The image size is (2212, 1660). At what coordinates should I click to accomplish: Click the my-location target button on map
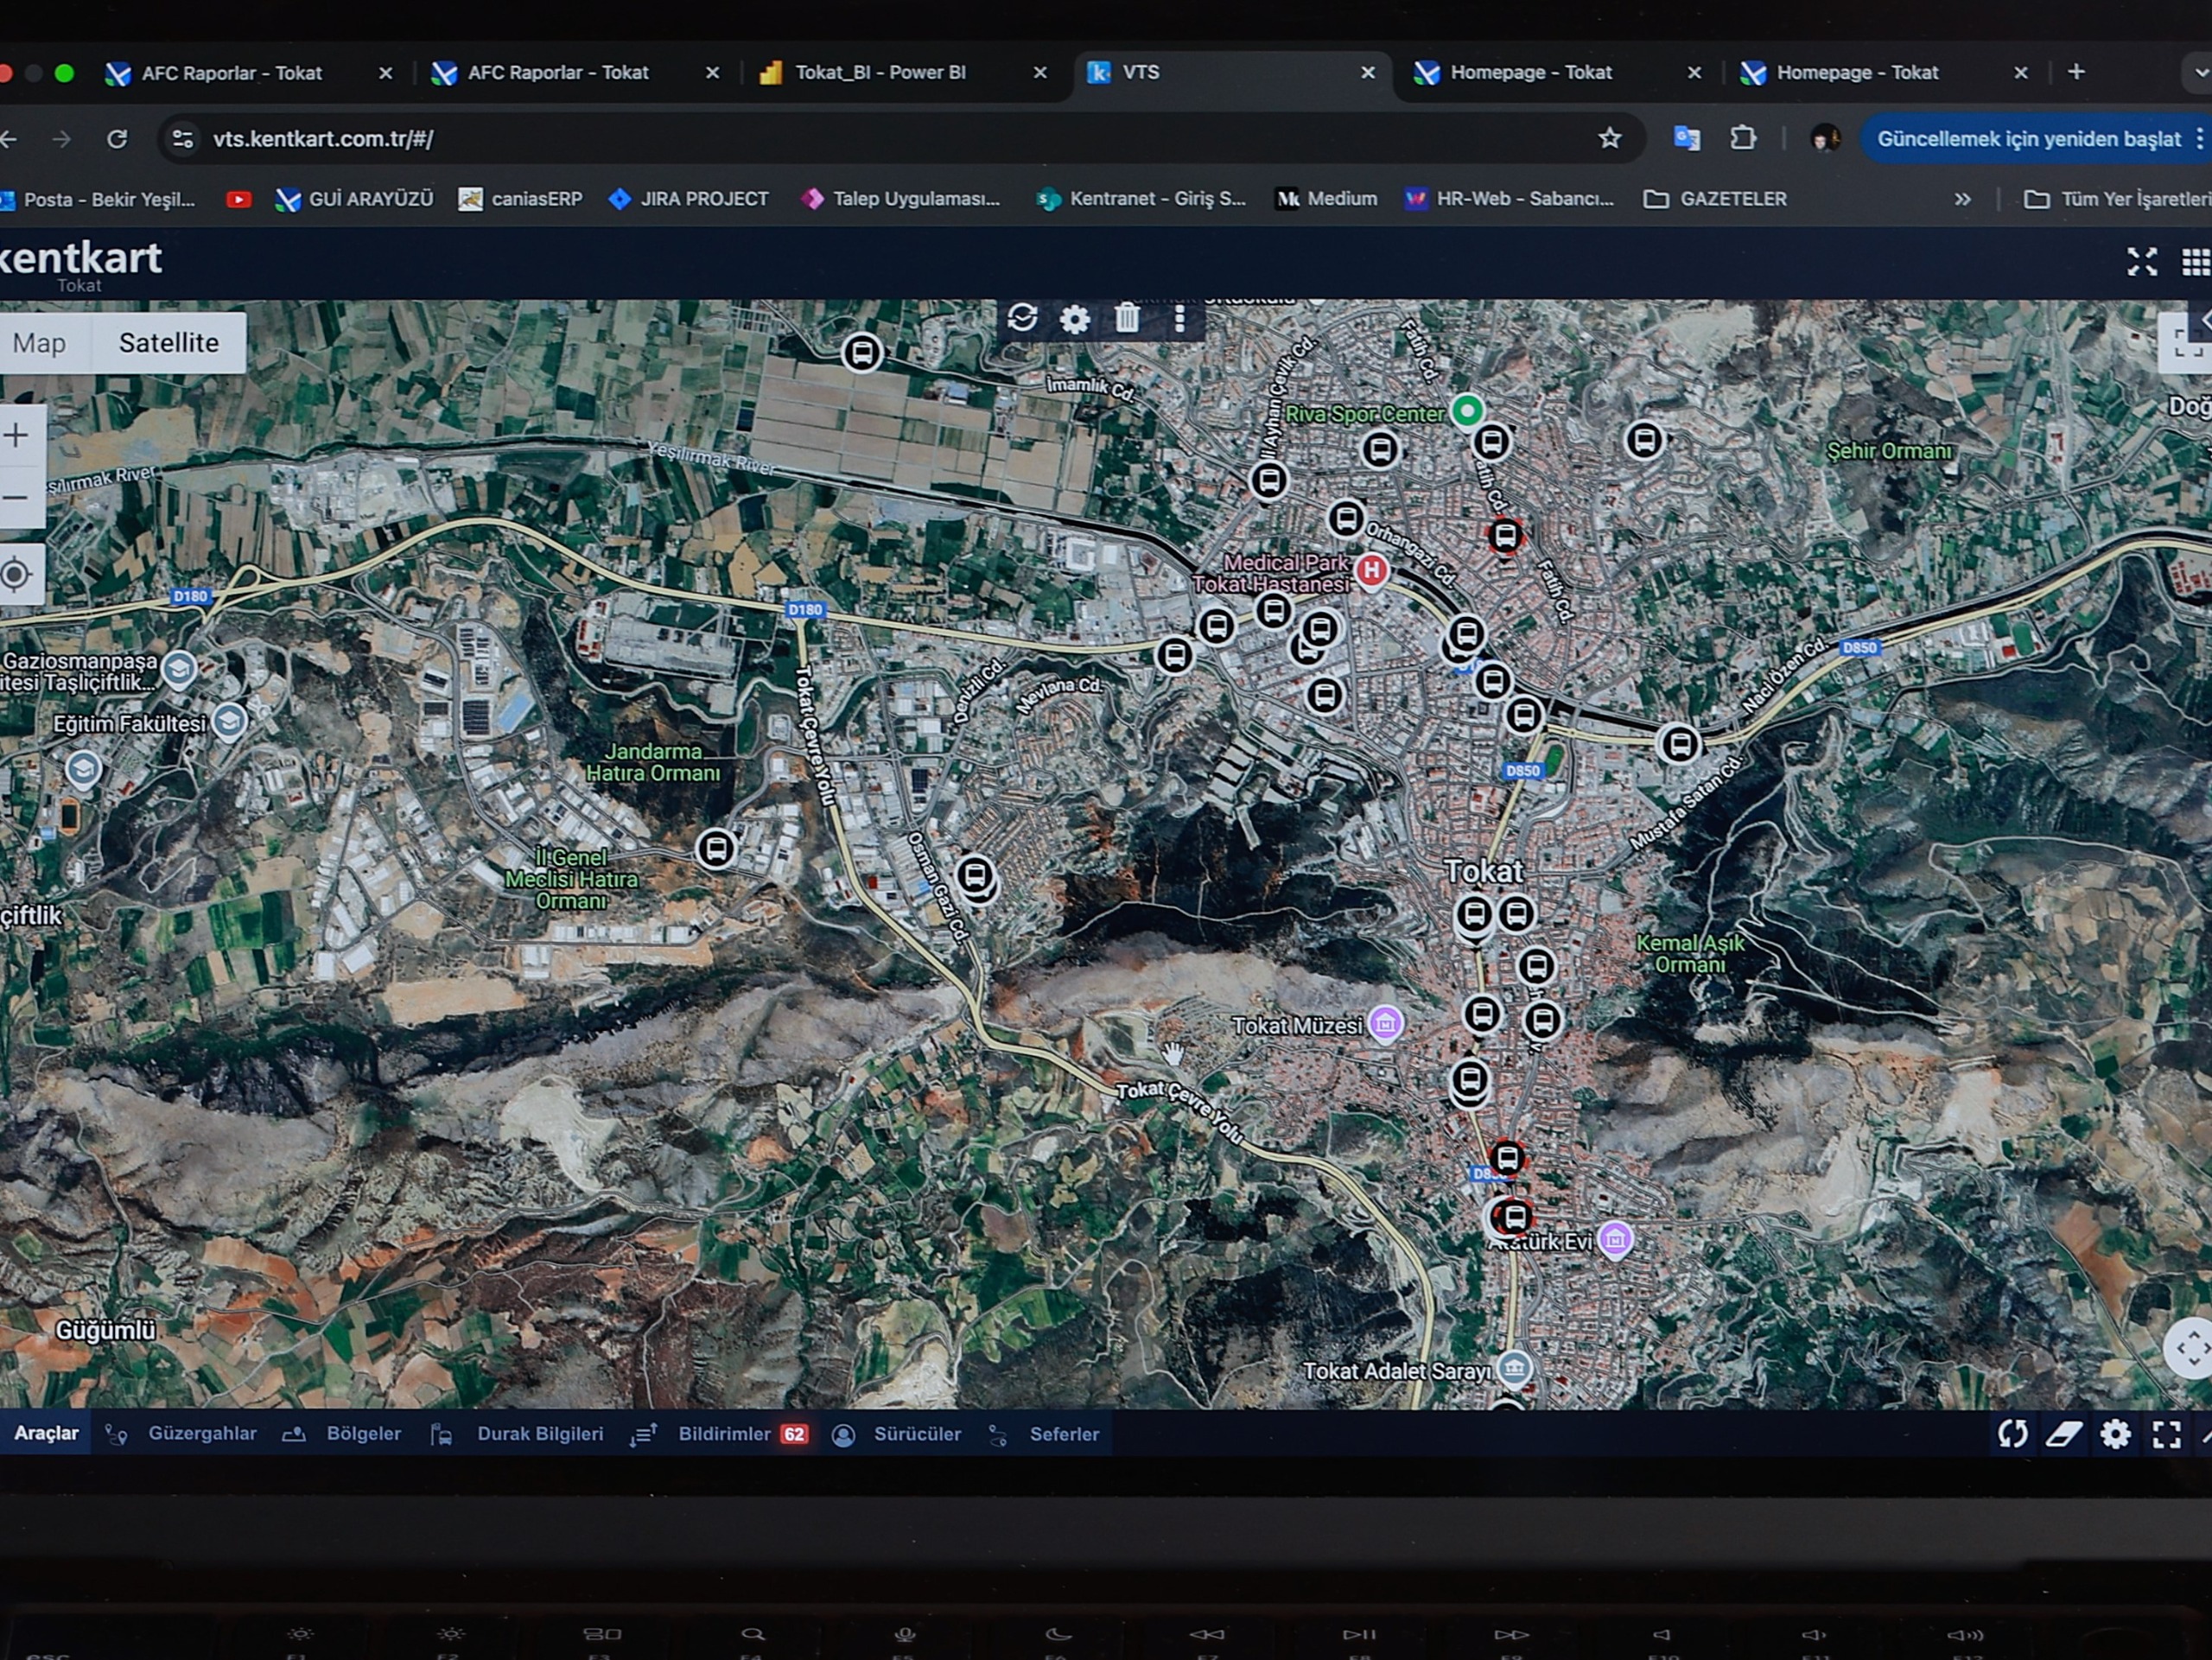point(17,575)
